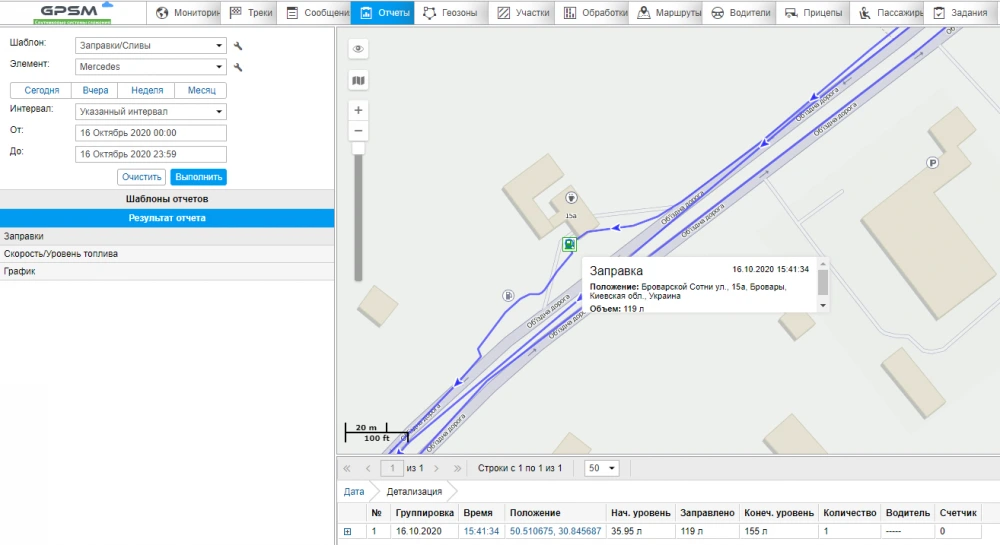Go to last page of results
The height and width of the screenshot is (546, 1000).
click(x=457, y=468)
